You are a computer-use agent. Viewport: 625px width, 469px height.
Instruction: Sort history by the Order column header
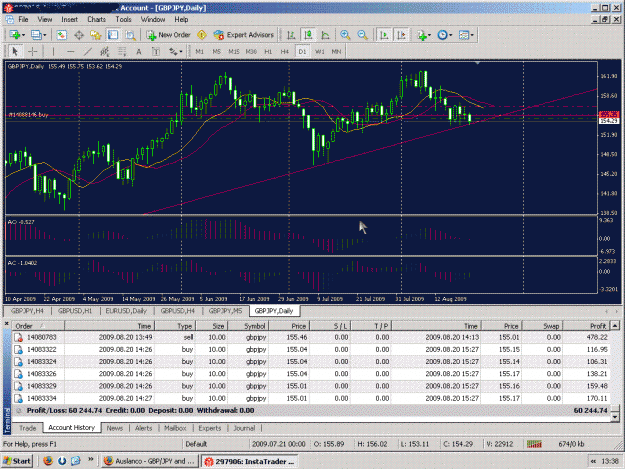tap(38, 326)
